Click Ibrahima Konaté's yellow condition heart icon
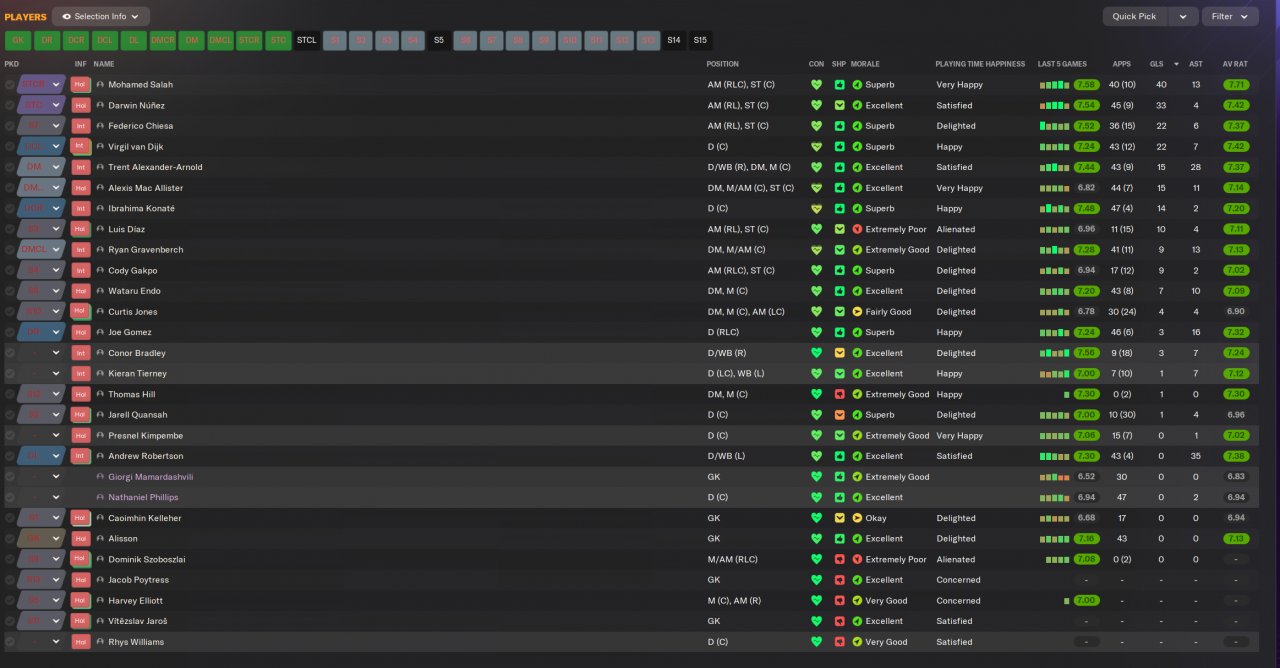Screen dimensions: 1280x668 point(816,209)
